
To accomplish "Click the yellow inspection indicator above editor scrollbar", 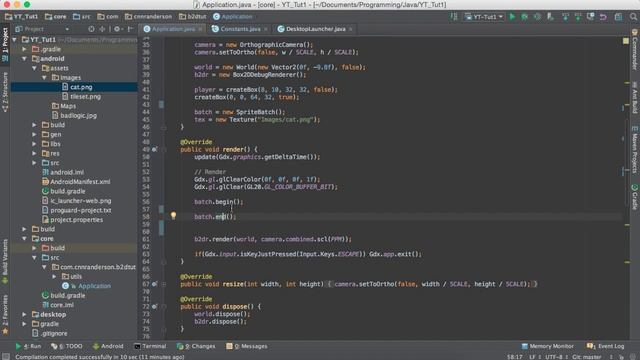I will pyautogui.click(x=626, y=41).
